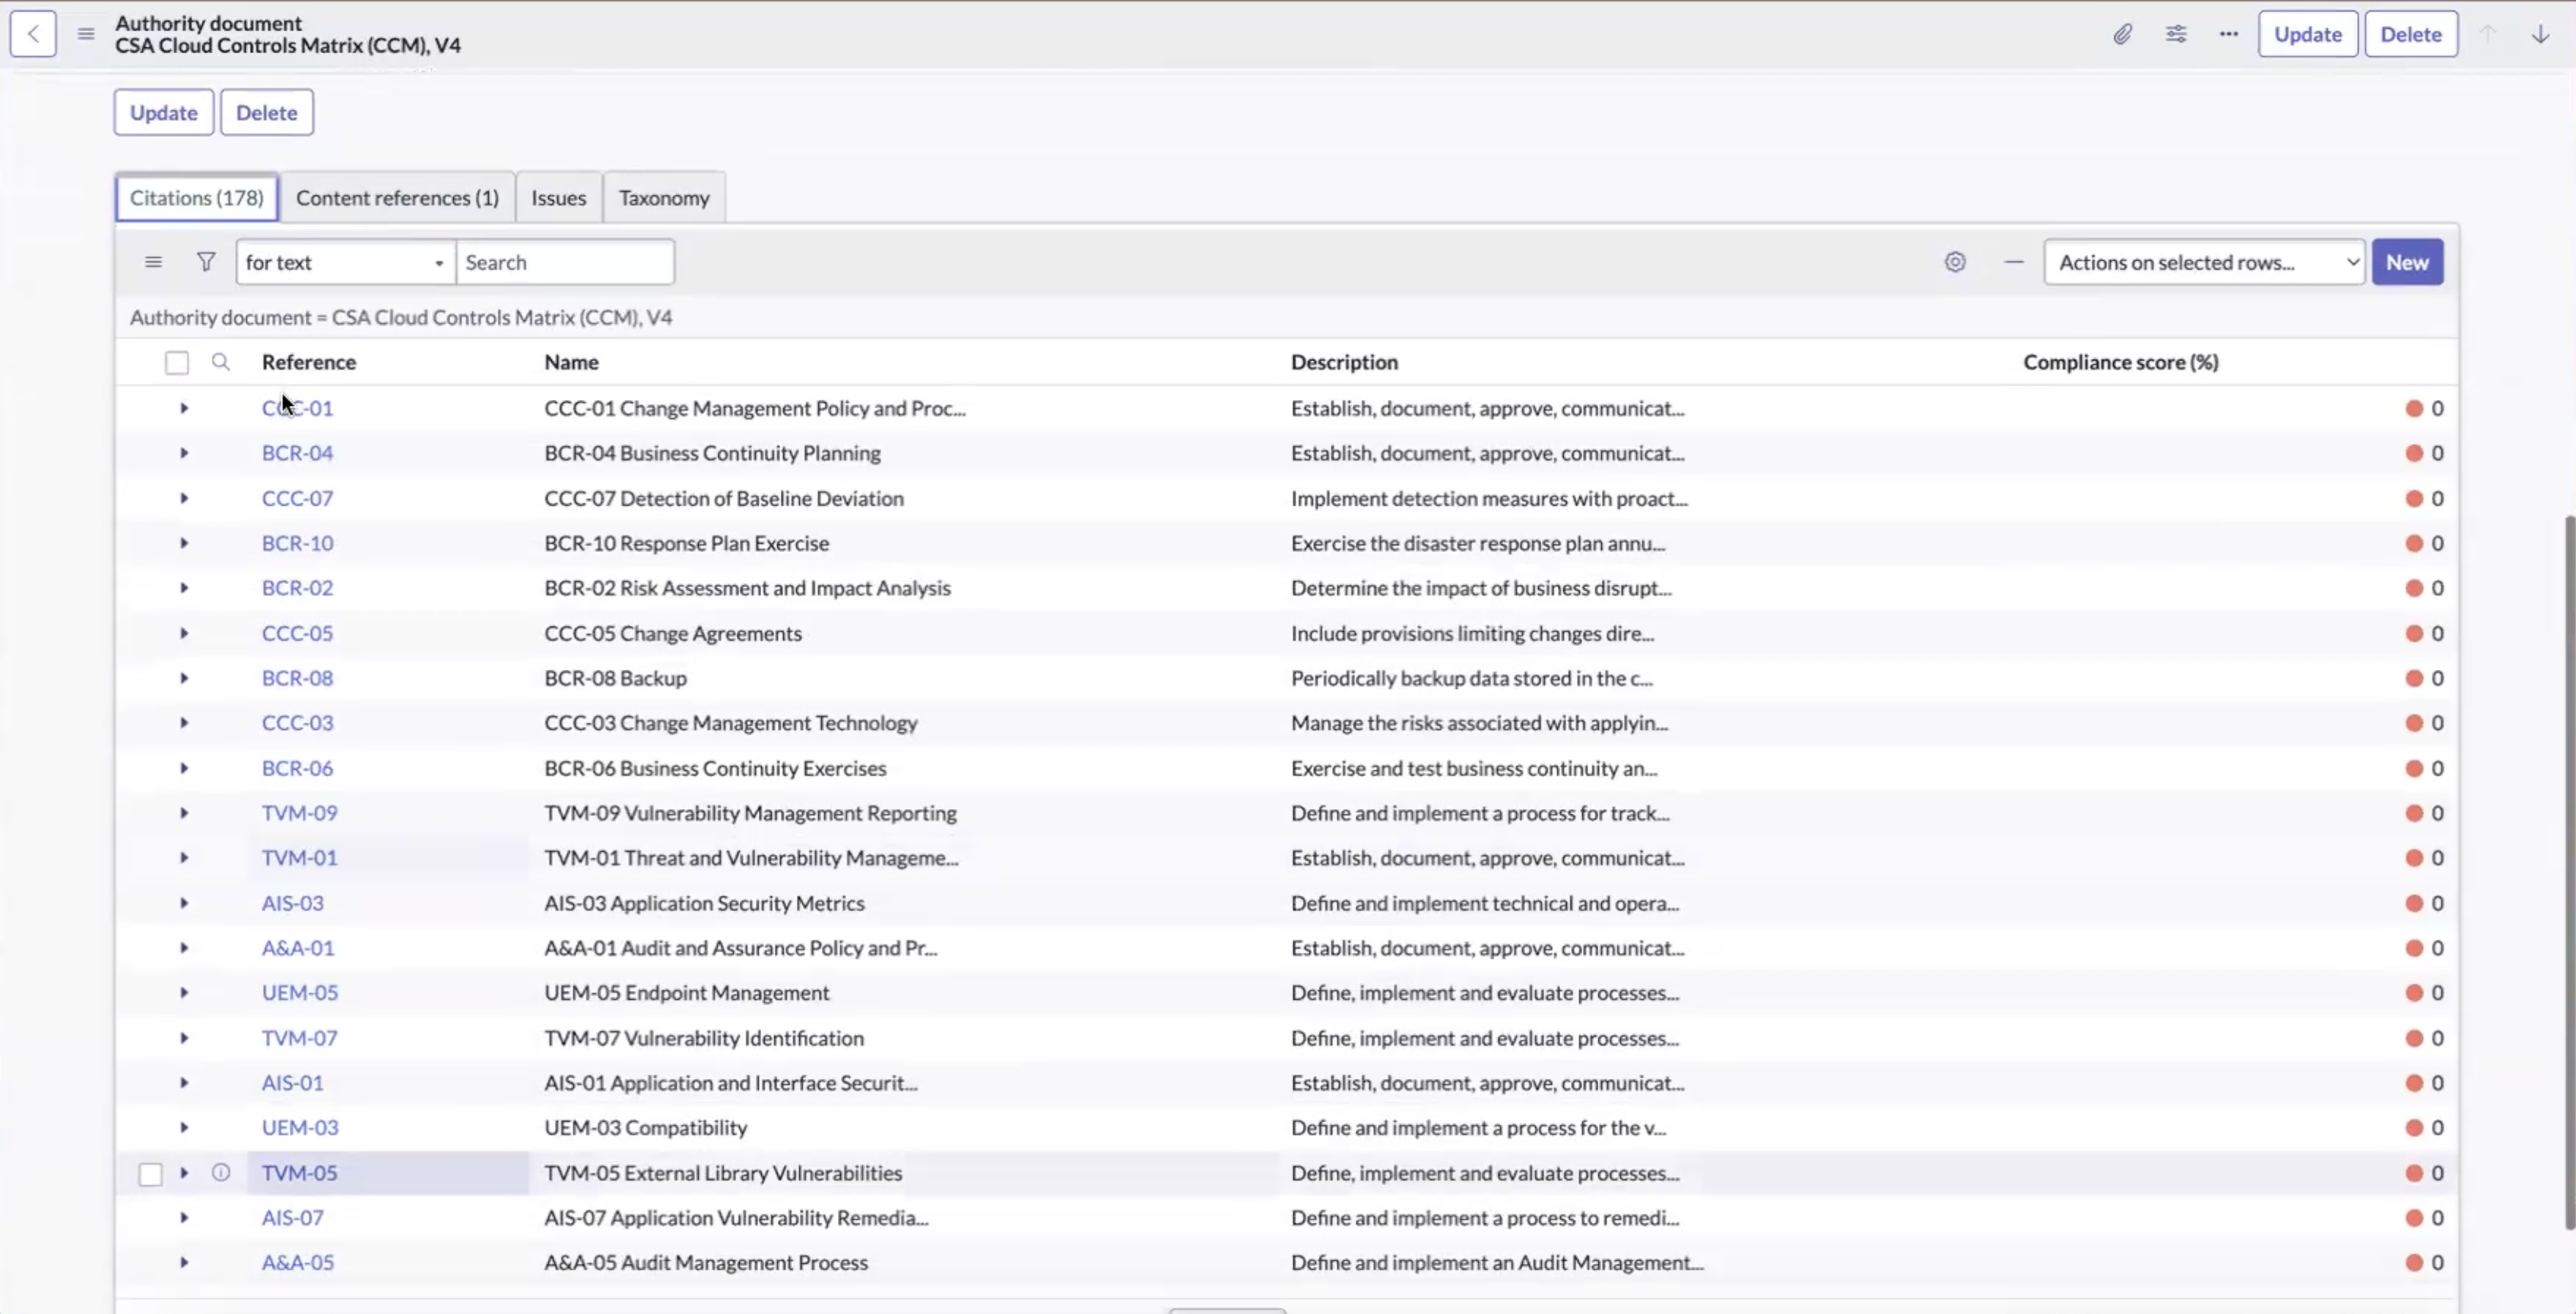
Task: Open the CCC-01 reference link
Action: pos(298,408)
